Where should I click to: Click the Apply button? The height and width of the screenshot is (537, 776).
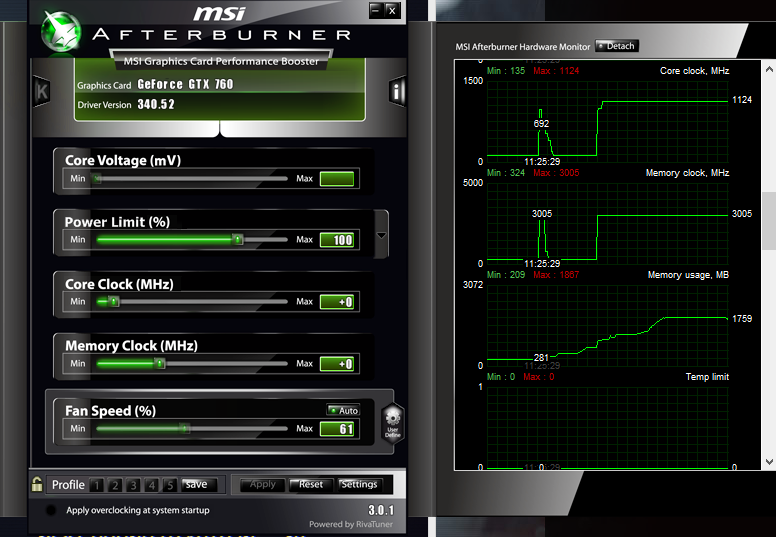coord(263,485)
